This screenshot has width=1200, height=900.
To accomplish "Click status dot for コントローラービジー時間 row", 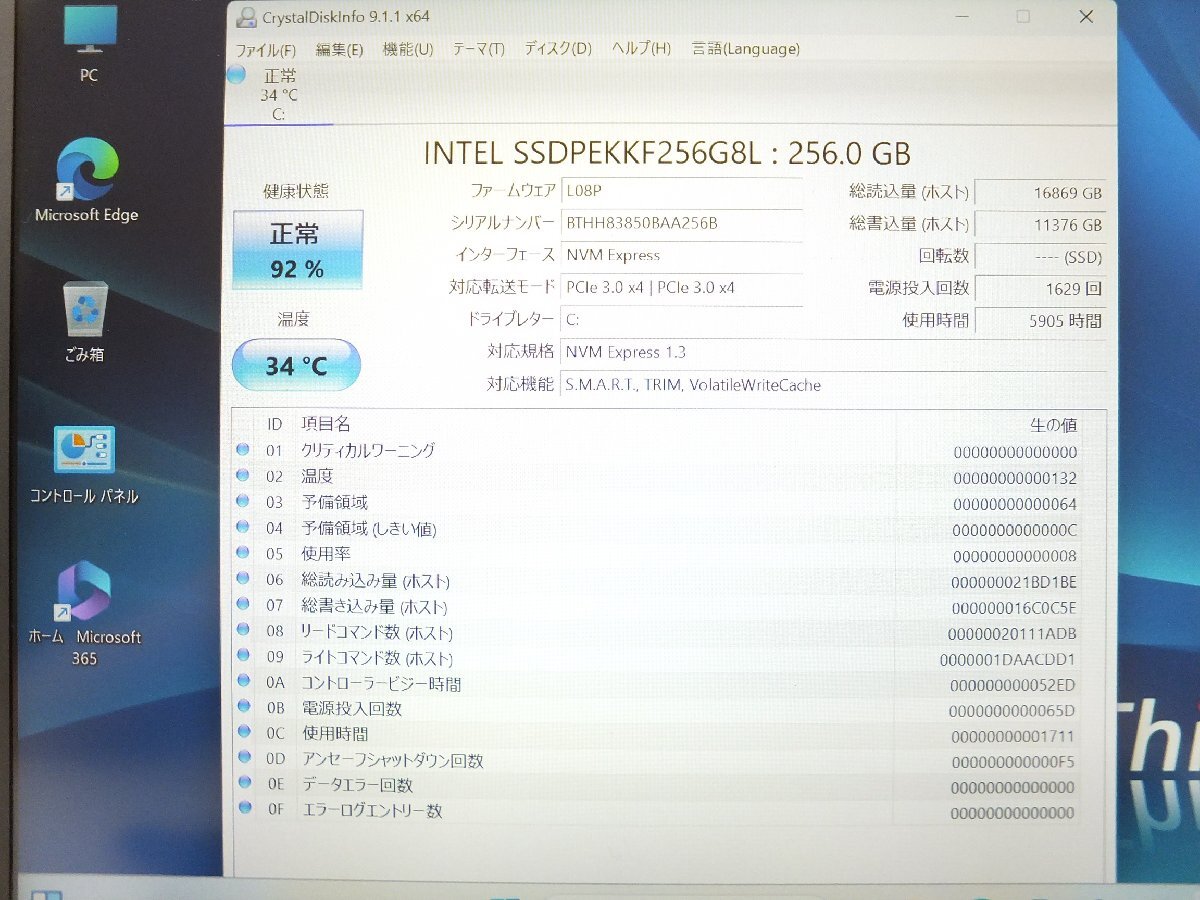I will [242, 682].
